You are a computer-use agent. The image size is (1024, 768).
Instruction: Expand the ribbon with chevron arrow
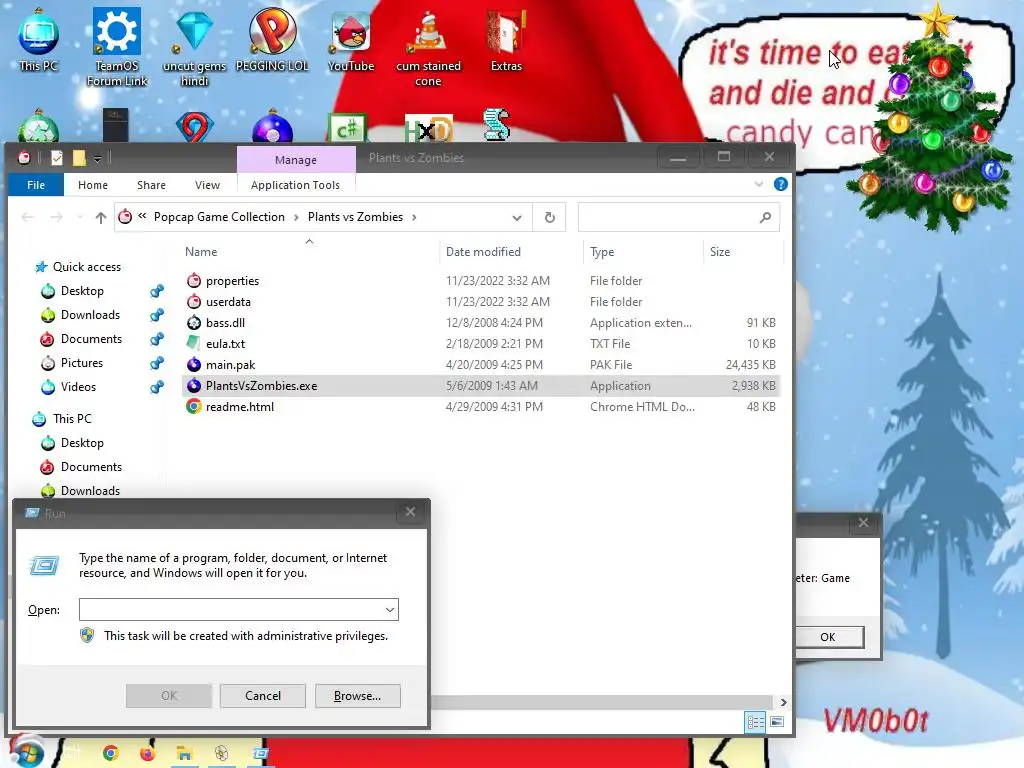pyautogui.click(x=759, y=184)
